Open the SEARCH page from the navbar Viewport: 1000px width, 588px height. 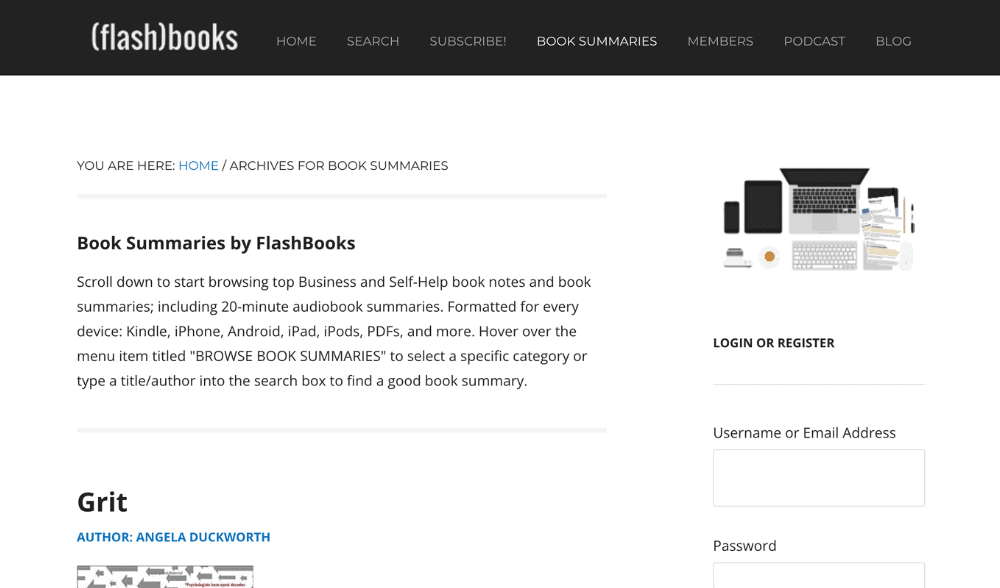point(373,41)
